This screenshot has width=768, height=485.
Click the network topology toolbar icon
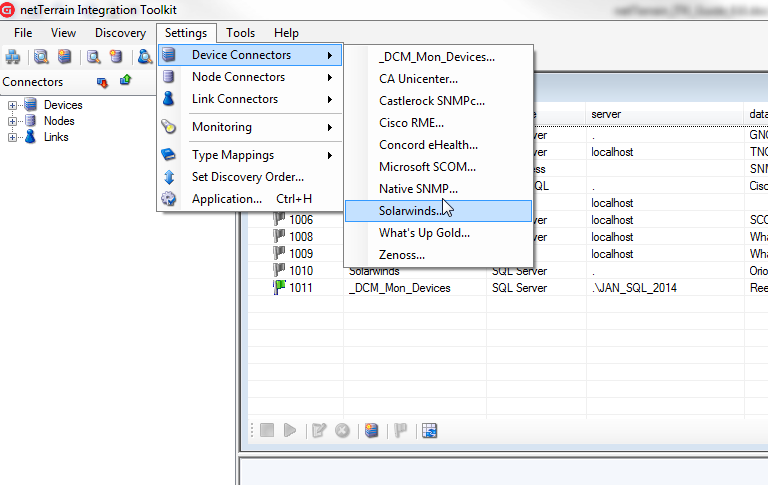(13, 57)
